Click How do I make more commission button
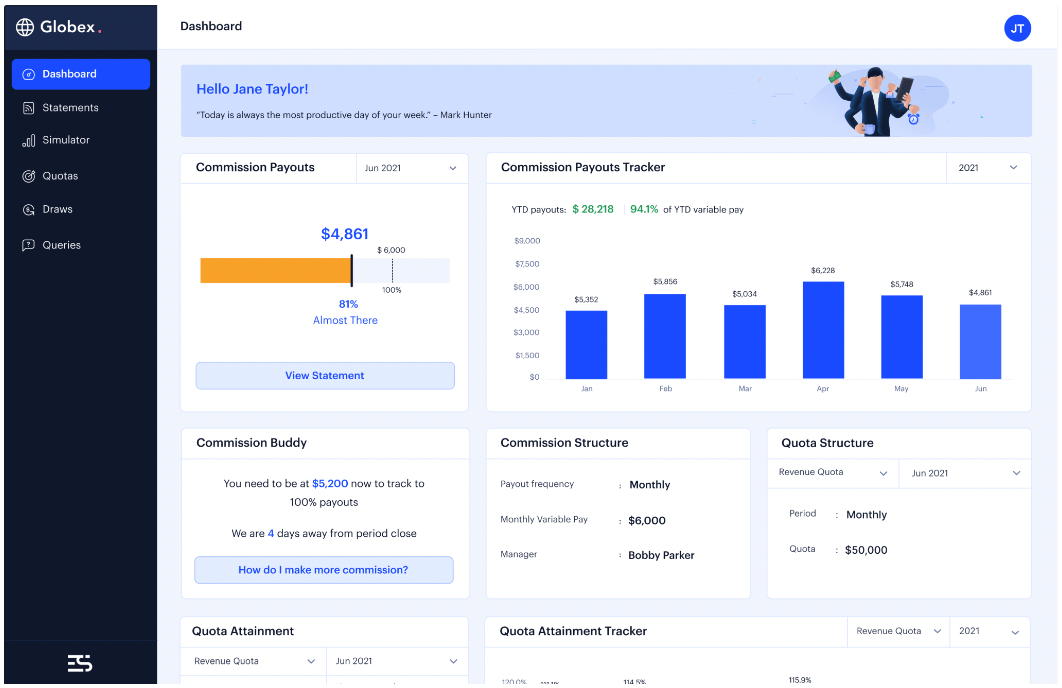 tap(324, 570)
